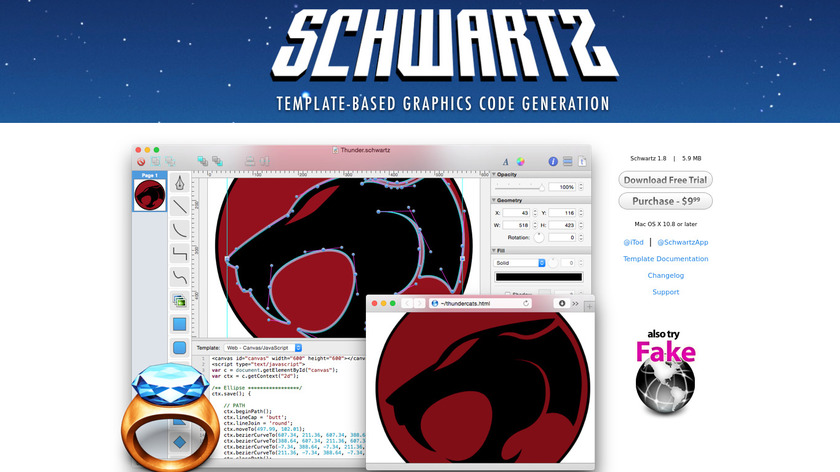The height and width of the screenshot is (472, 840).
Task: Select the Page 1 thumbnail
Action: (x=149, y=195)
